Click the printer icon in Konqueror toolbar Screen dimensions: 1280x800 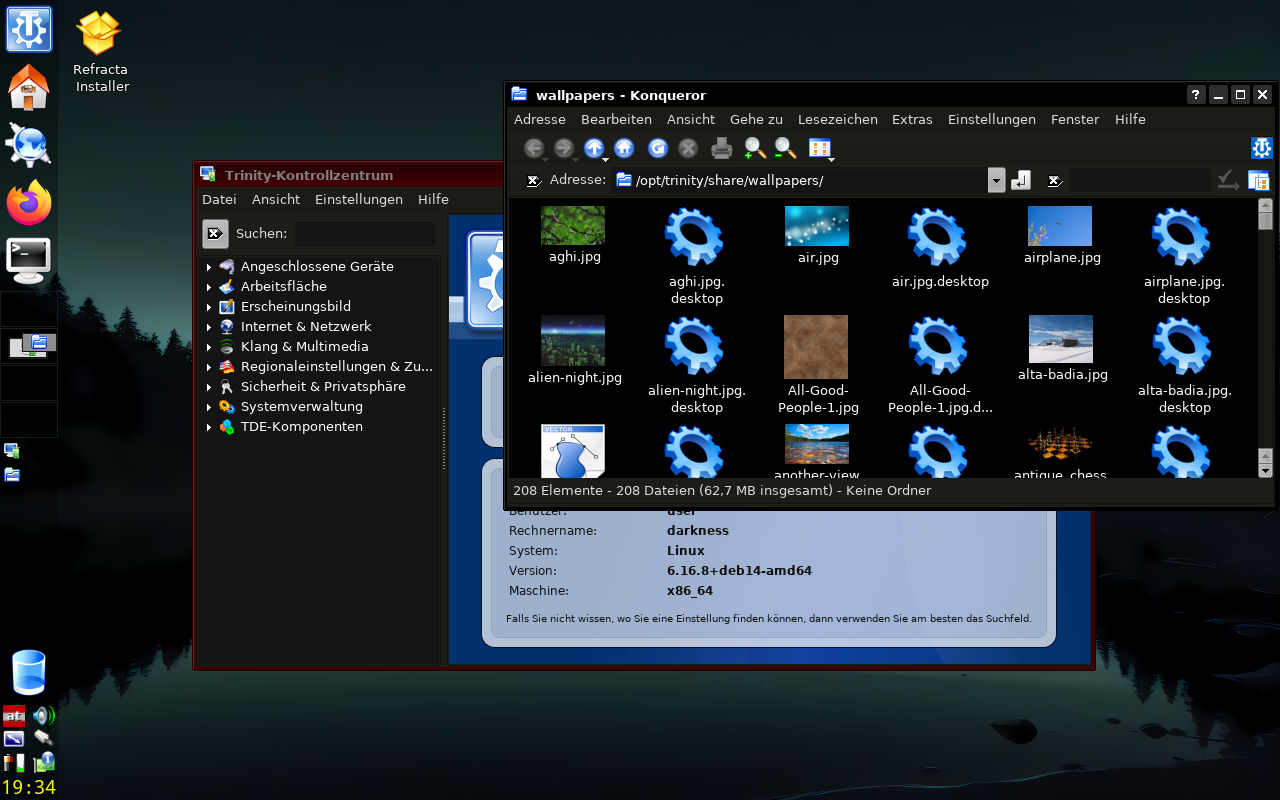721,149
